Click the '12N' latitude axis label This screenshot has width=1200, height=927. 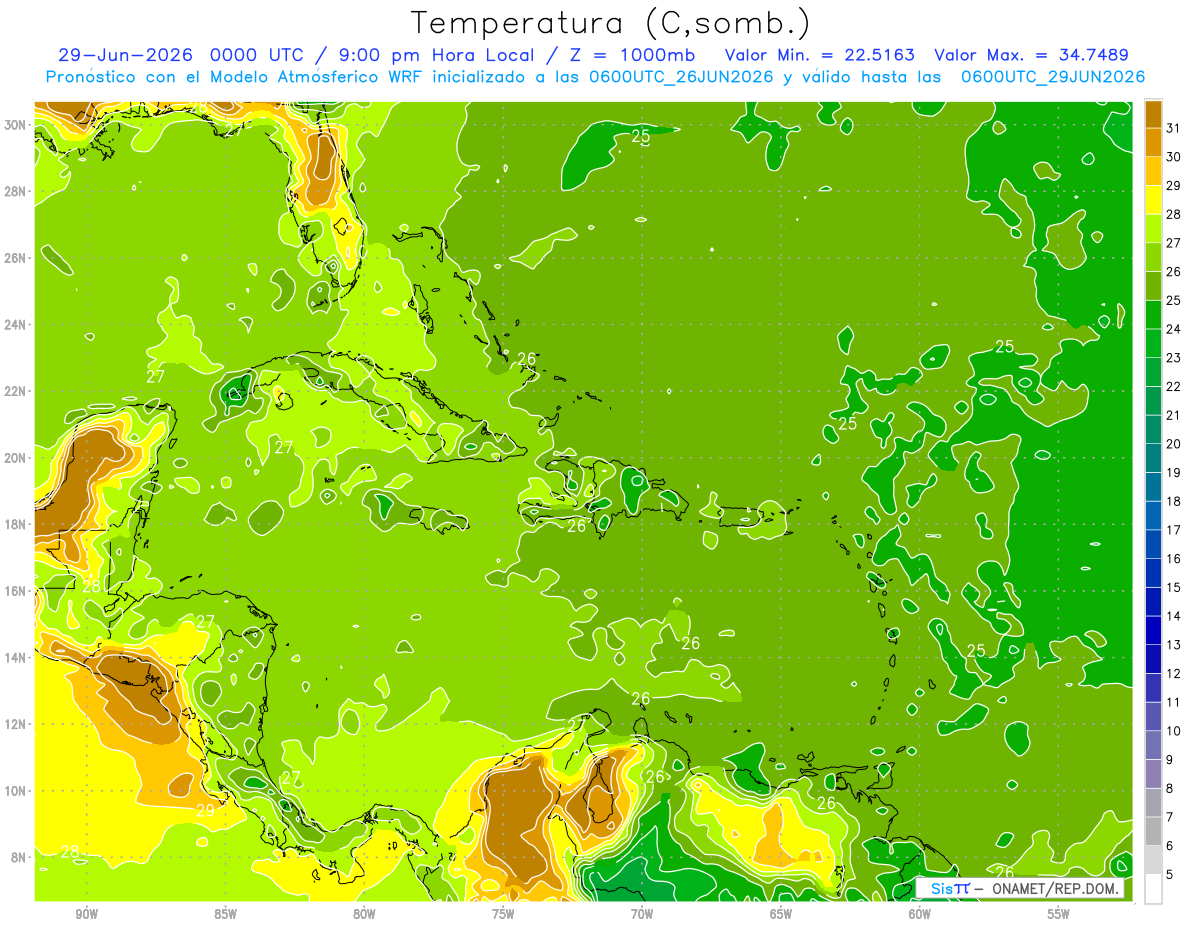point(16,724)
